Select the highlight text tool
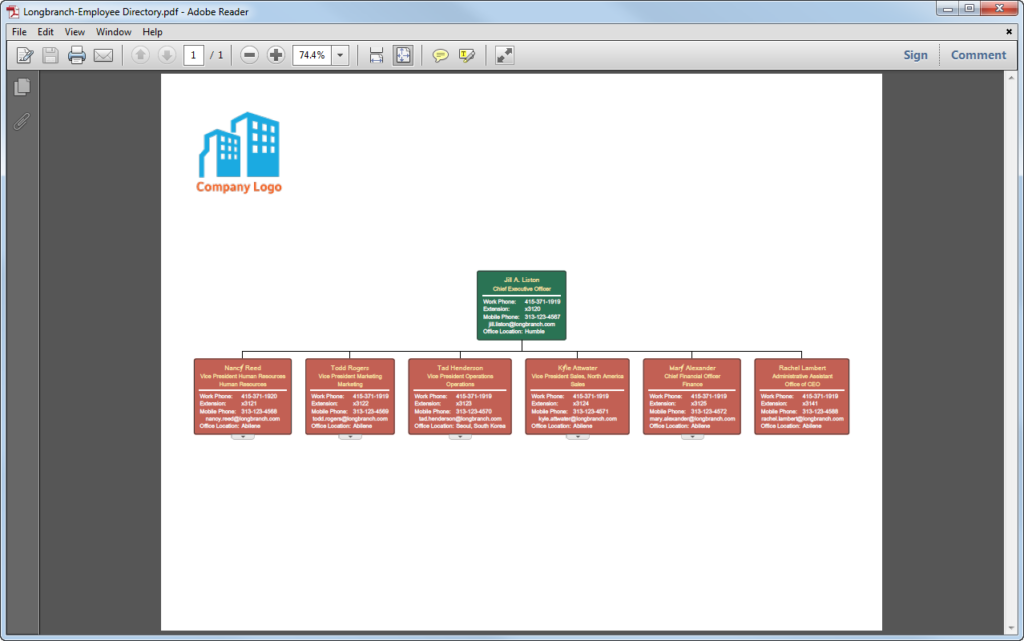Image resolution: width=1024 pixels, height=641 pixels. pyautogui.click(x=467, y=55)
